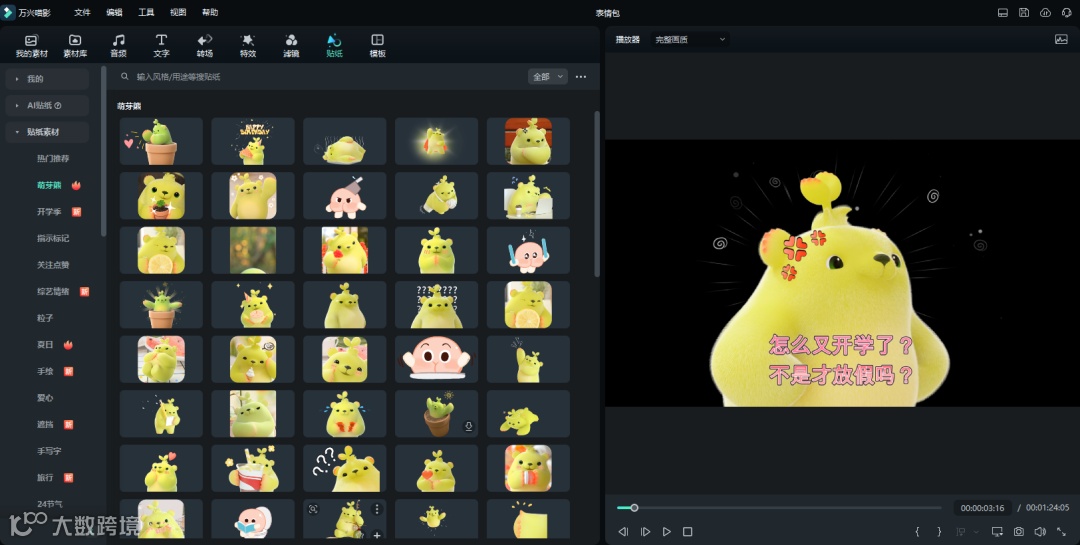Select the 爱心 category
Viewport: 1080px width, 545px height.
(45, 398)
